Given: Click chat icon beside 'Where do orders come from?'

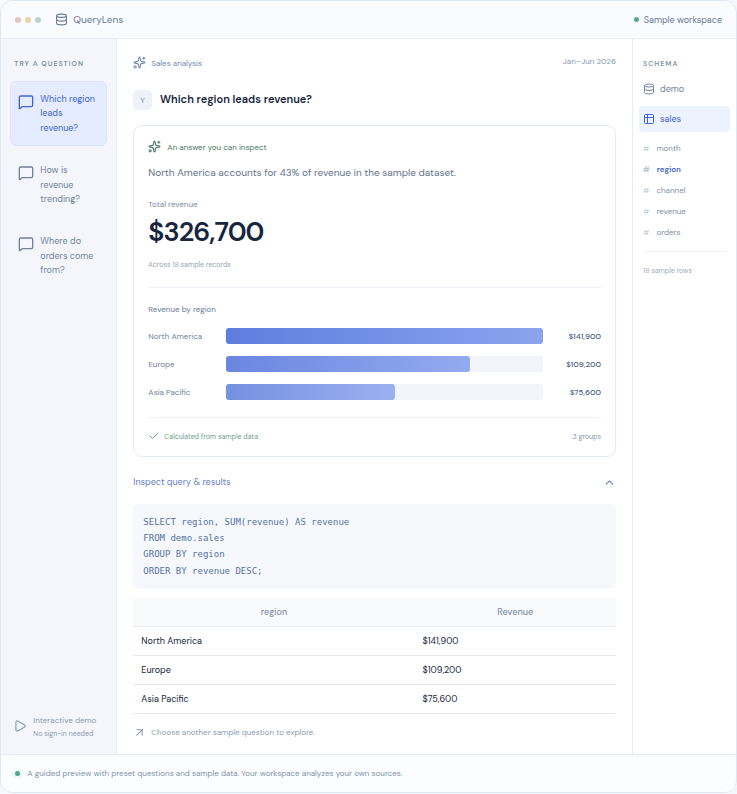Looking at the screenshot, I should 26,244.
